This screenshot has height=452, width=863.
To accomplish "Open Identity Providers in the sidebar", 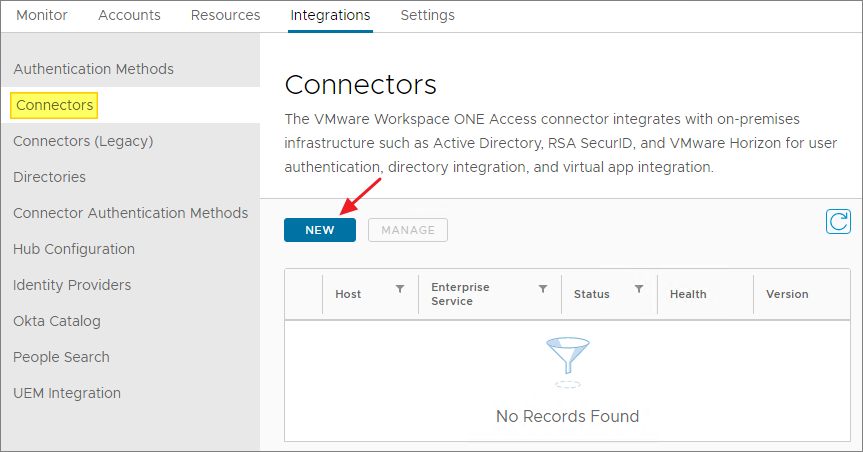I will pyautogui.click(x=72, y=285).
